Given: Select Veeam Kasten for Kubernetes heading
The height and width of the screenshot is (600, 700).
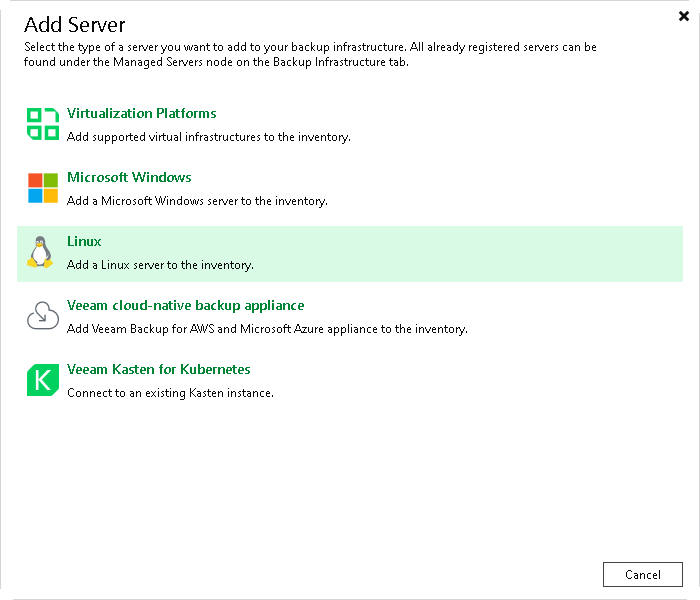Looking at the screenshot, I should tap(158, 369).
